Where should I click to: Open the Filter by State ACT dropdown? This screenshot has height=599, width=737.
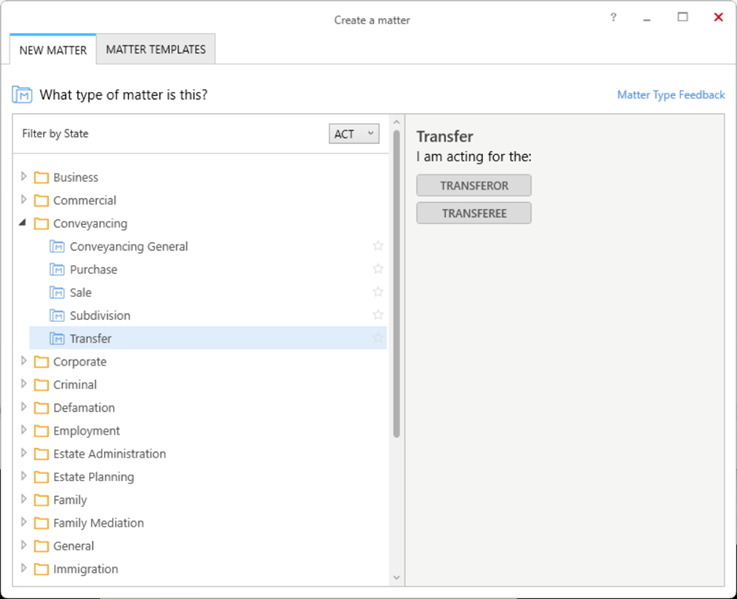click(x=354, y=134)
